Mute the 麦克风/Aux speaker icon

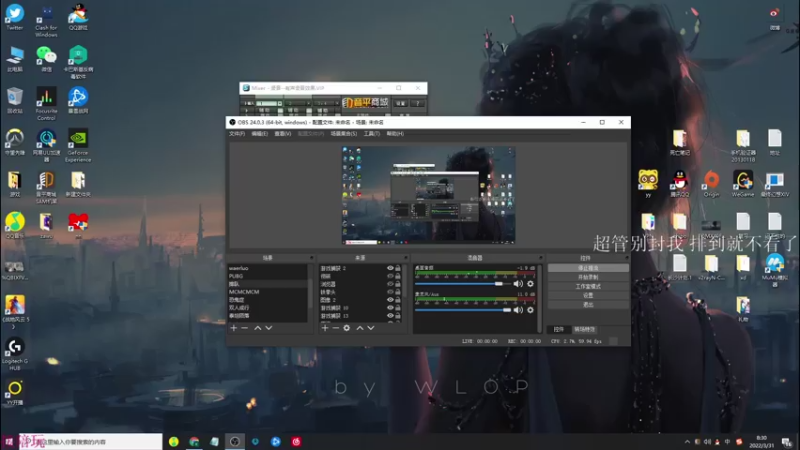pyautogui.click(x=518, y=310)
